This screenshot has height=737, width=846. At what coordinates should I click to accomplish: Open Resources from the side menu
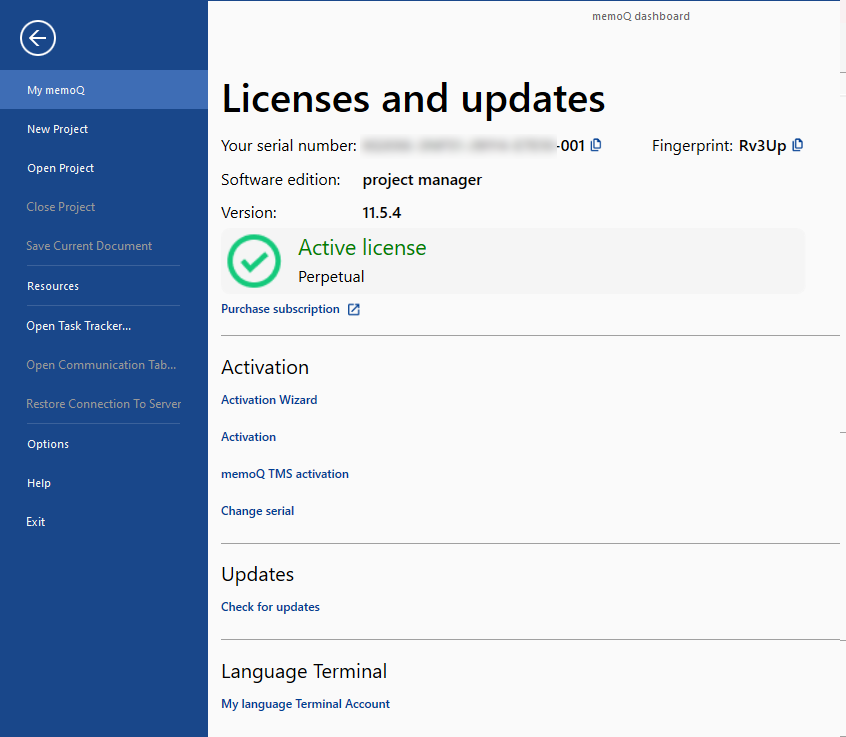[104, 286]
